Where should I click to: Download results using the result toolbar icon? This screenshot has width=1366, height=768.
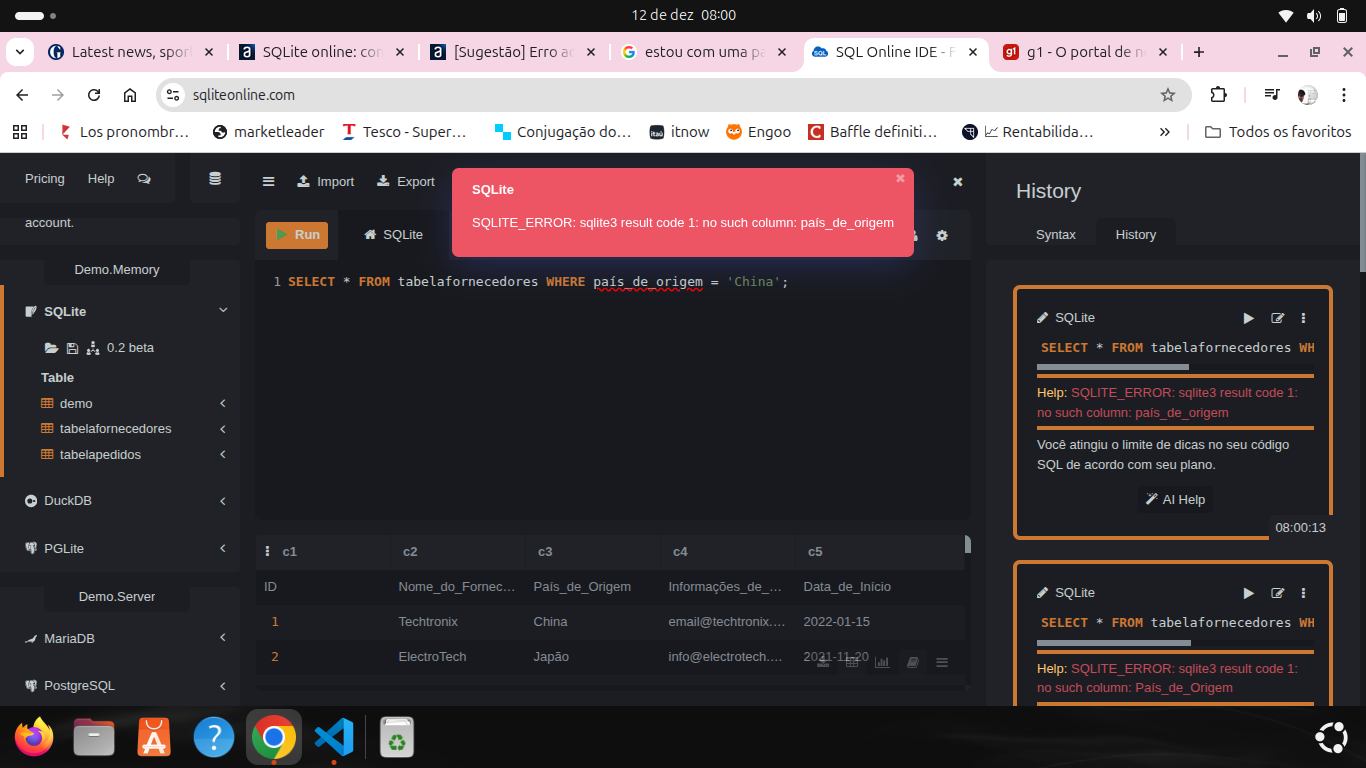823,662
